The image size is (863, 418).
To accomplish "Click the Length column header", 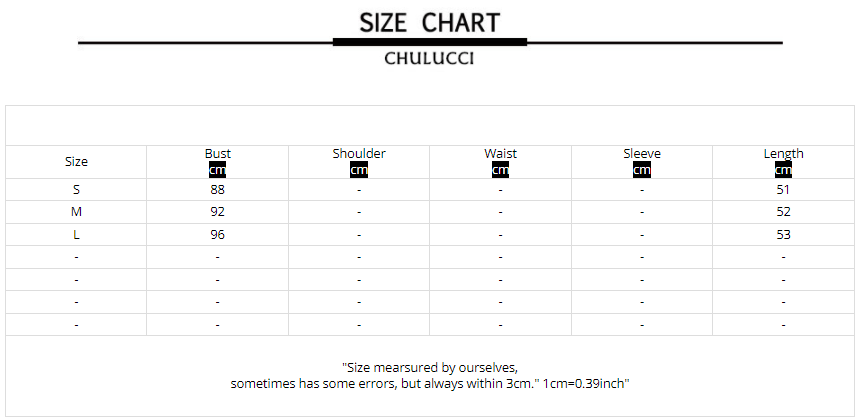I will (783, 153).
